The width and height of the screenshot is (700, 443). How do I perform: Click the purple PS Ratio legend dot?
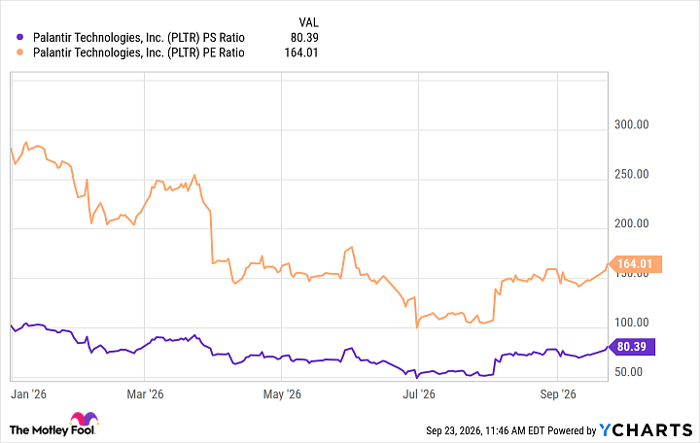(x=20, y=38)
